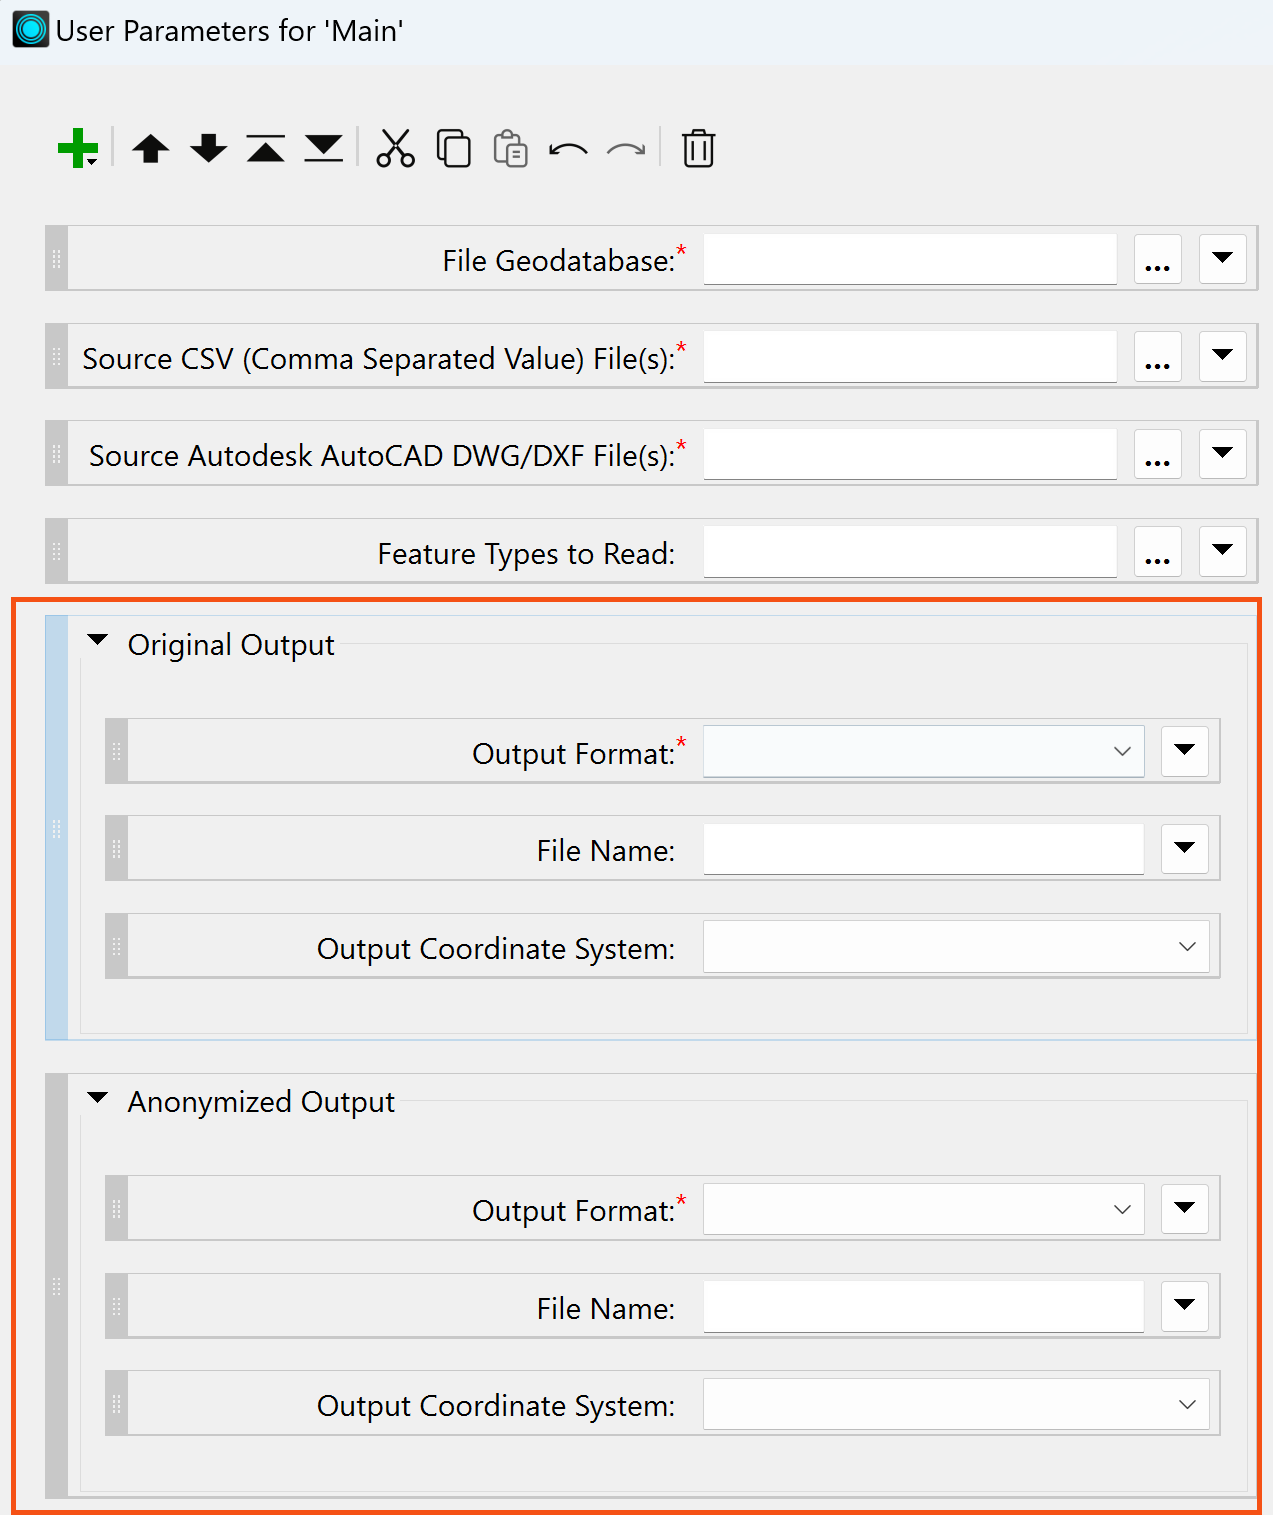Open Anonymized Output's Output Format combo box
The image size is (1273, 1515).
tap(924, 1209)
